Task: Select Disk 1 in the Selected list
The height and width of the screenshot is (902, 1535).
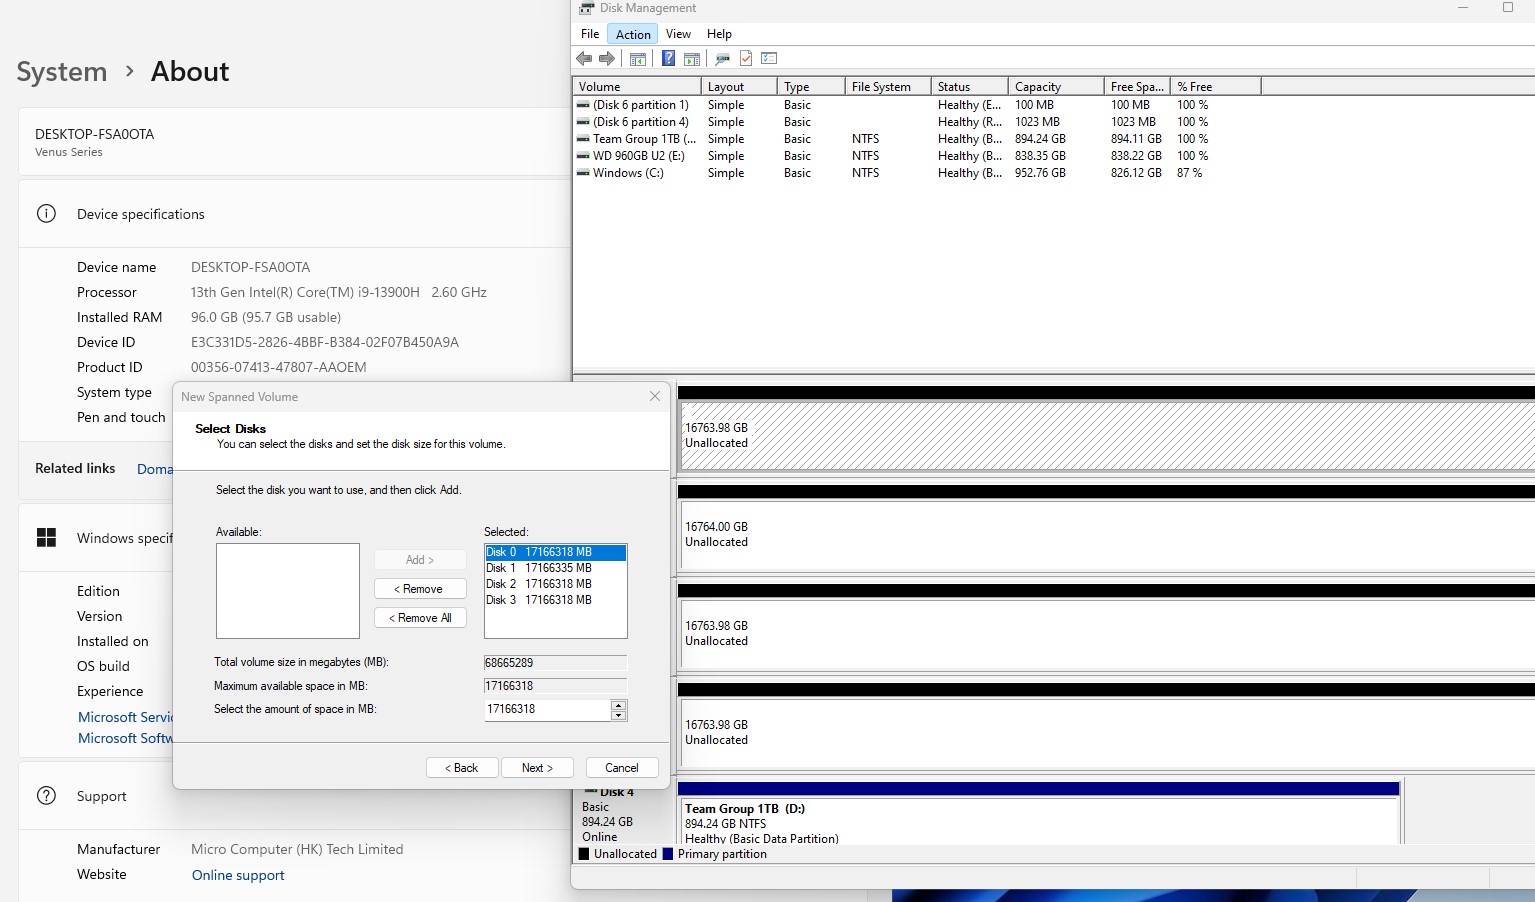Action: click(x=540, y=568)
